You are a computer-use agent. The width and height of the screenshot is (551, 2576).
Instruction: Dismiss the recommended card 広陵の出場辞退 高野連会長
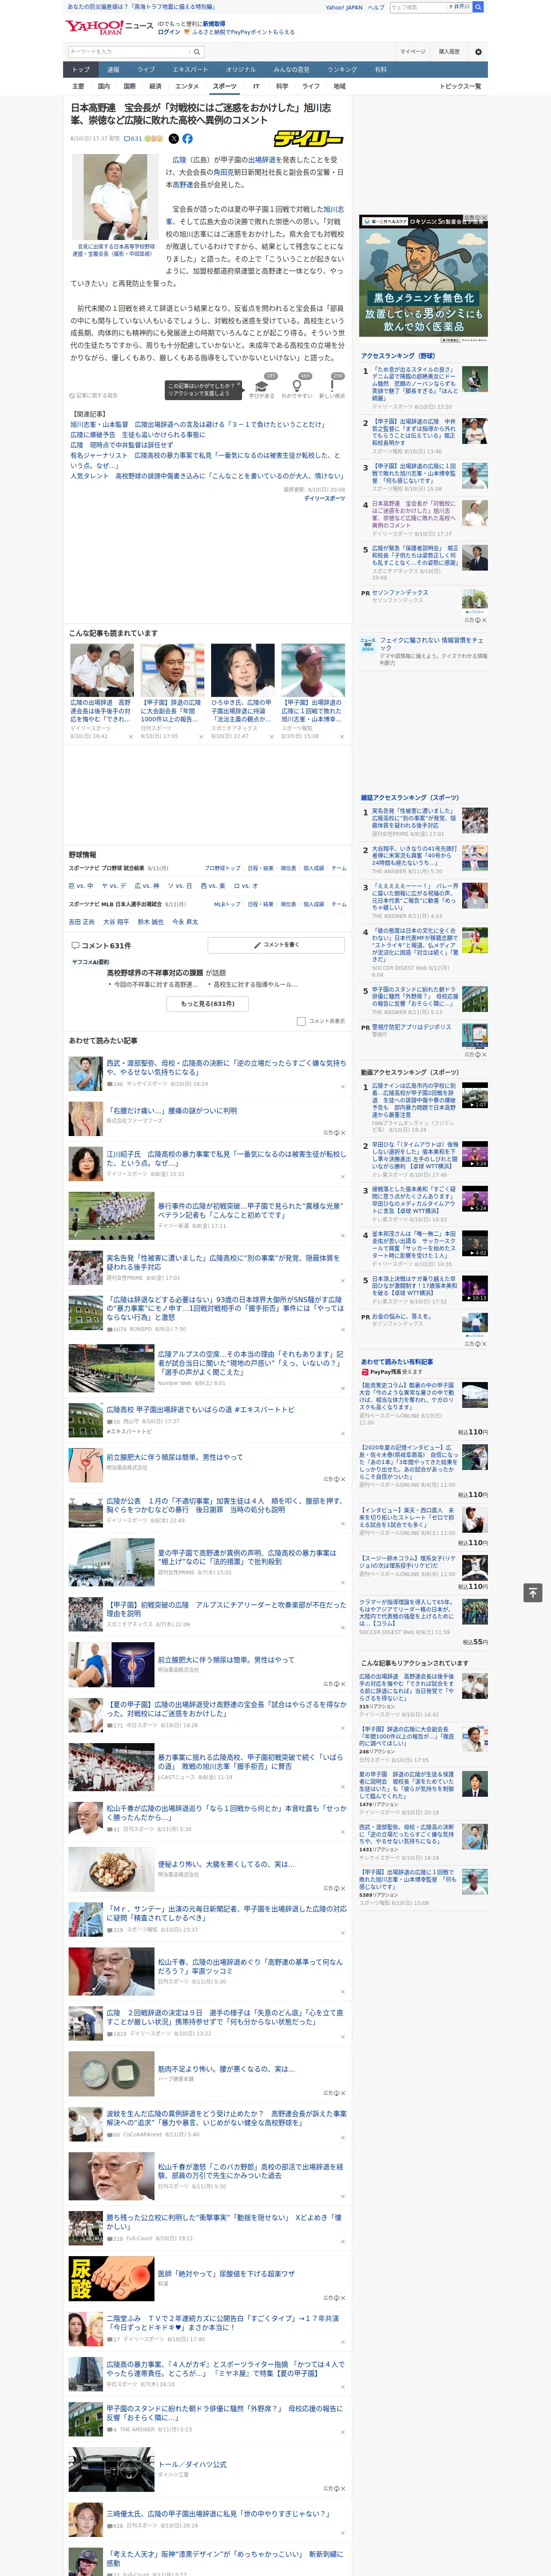point(130,737)
